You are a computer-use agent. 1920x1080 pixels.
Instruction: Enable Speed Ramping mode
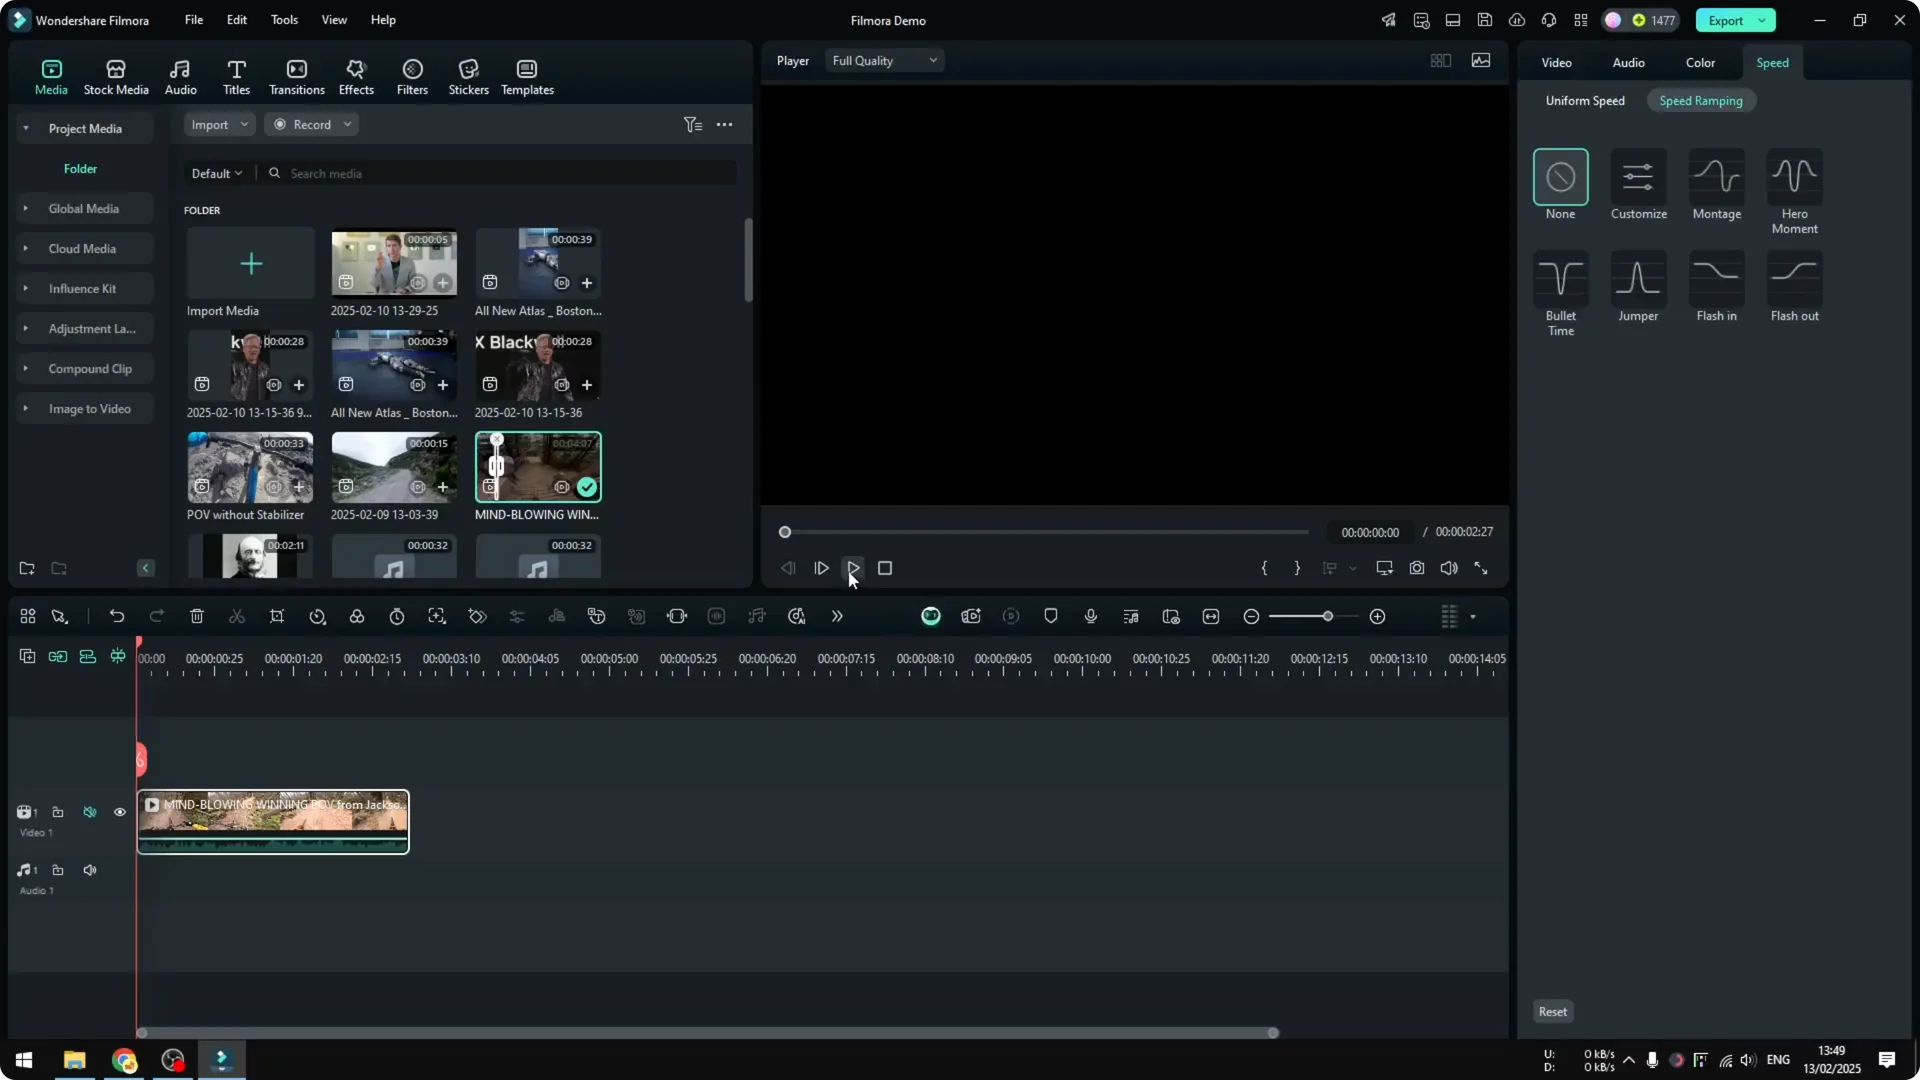[x=1701, y=100]
